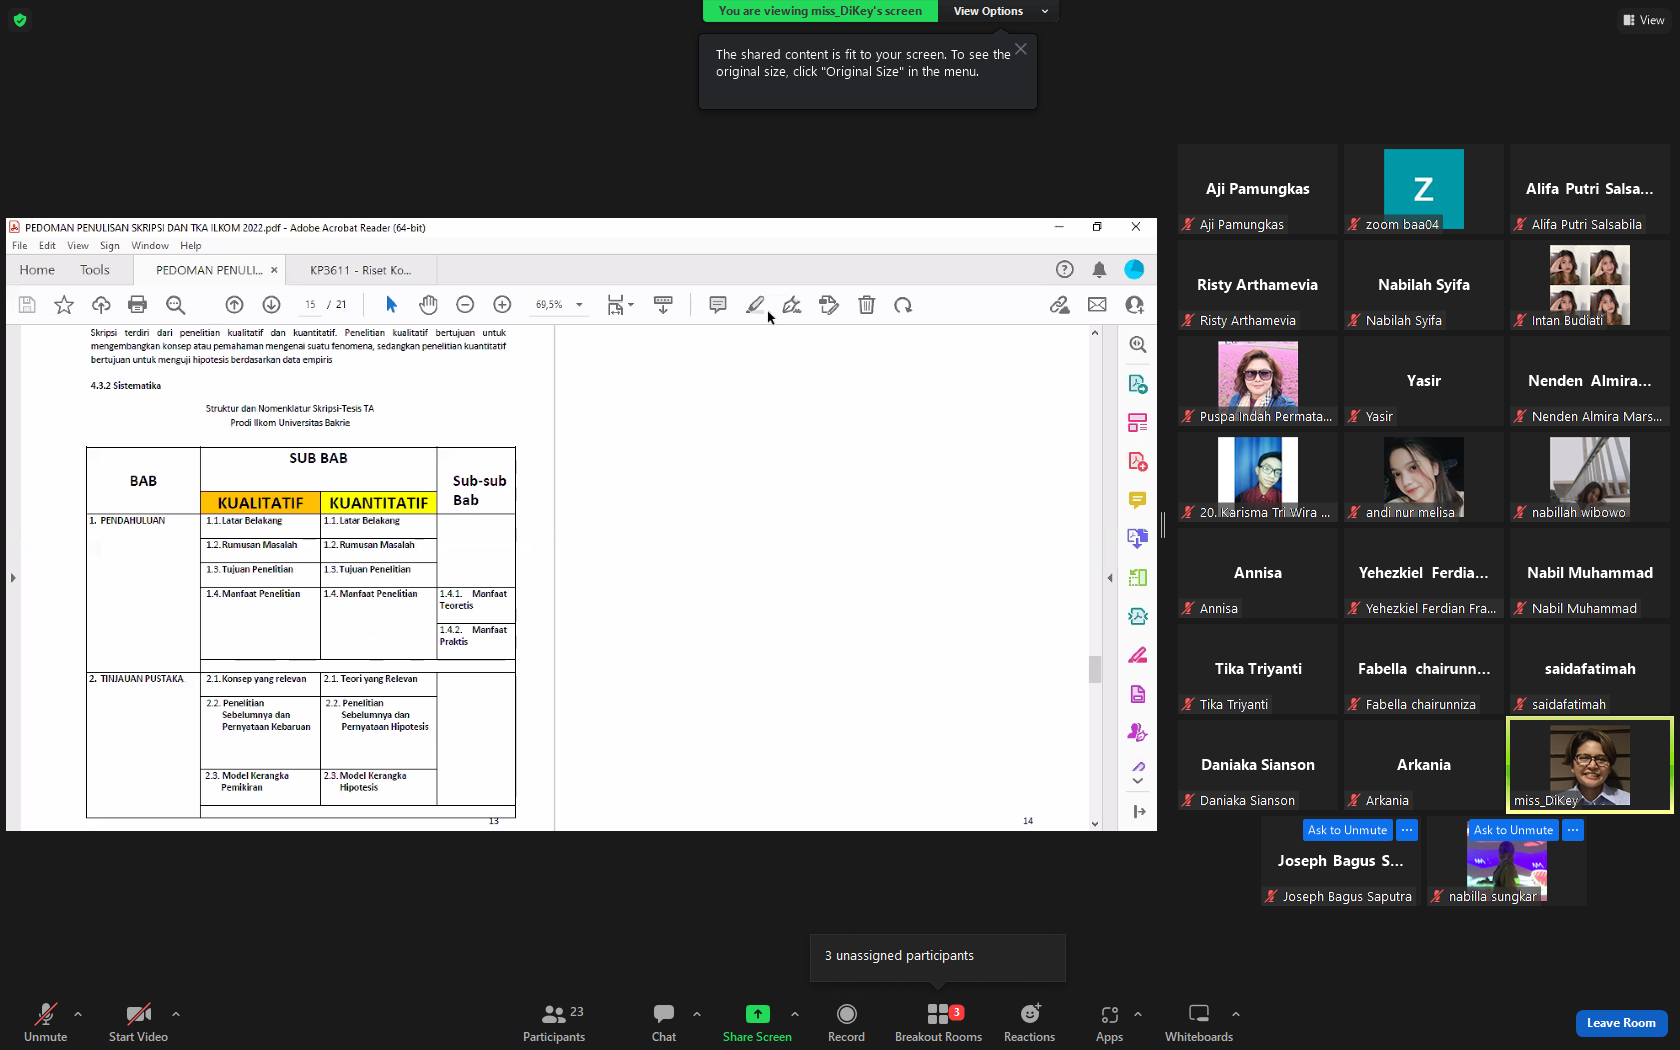Switch to Home tab in Acrobat
1680x1050 pixels.
pyautogui.click(x=37, y=270)
